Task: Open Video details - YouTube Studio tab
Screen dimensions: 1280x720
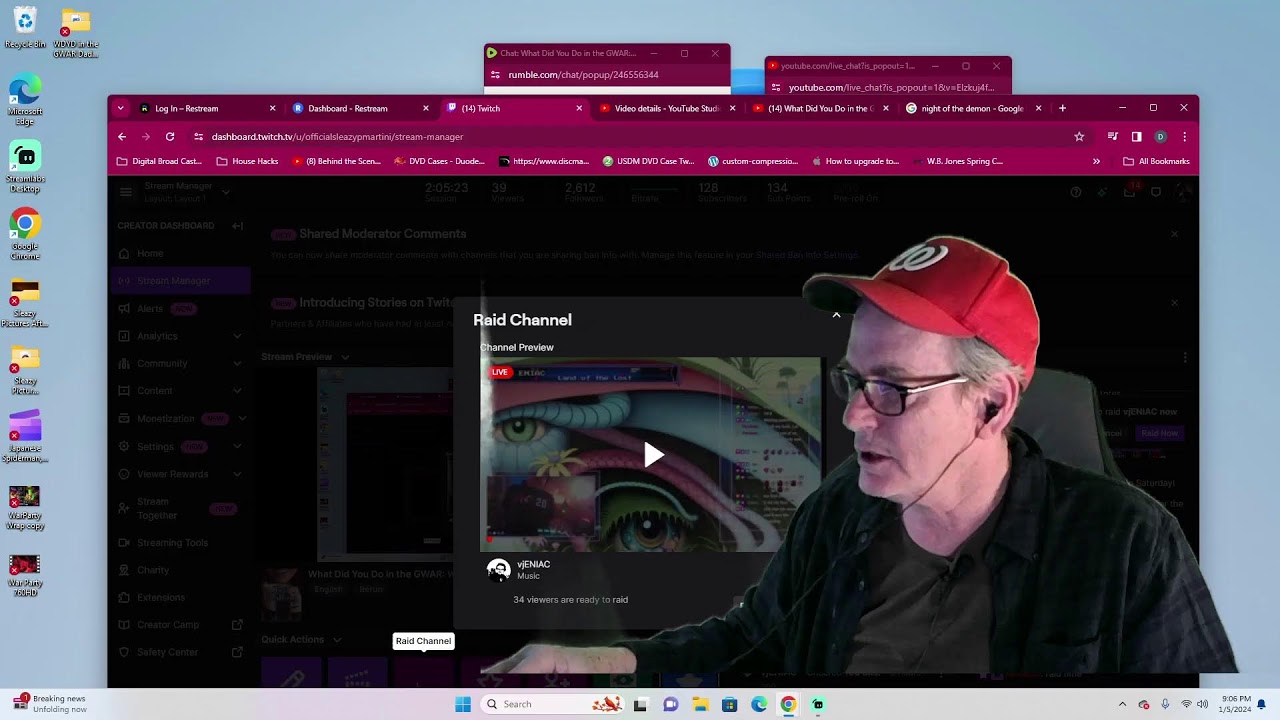Action: coord(666,108)
